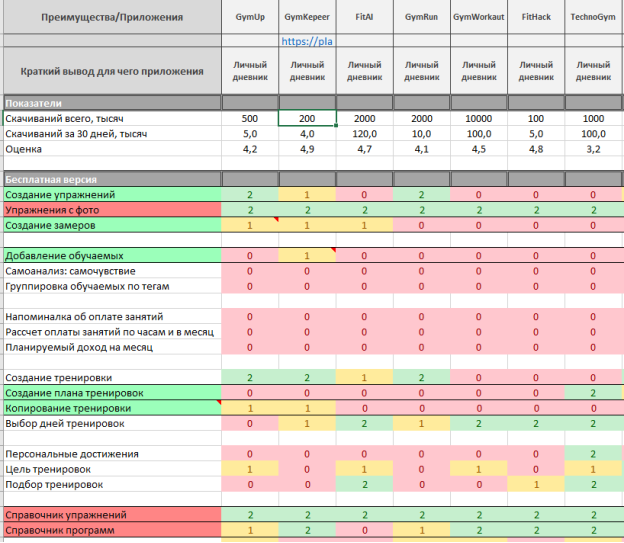This screenshot has width=624, height=543.
Task: Click the Оценка row label
Action: coord(23,149)
